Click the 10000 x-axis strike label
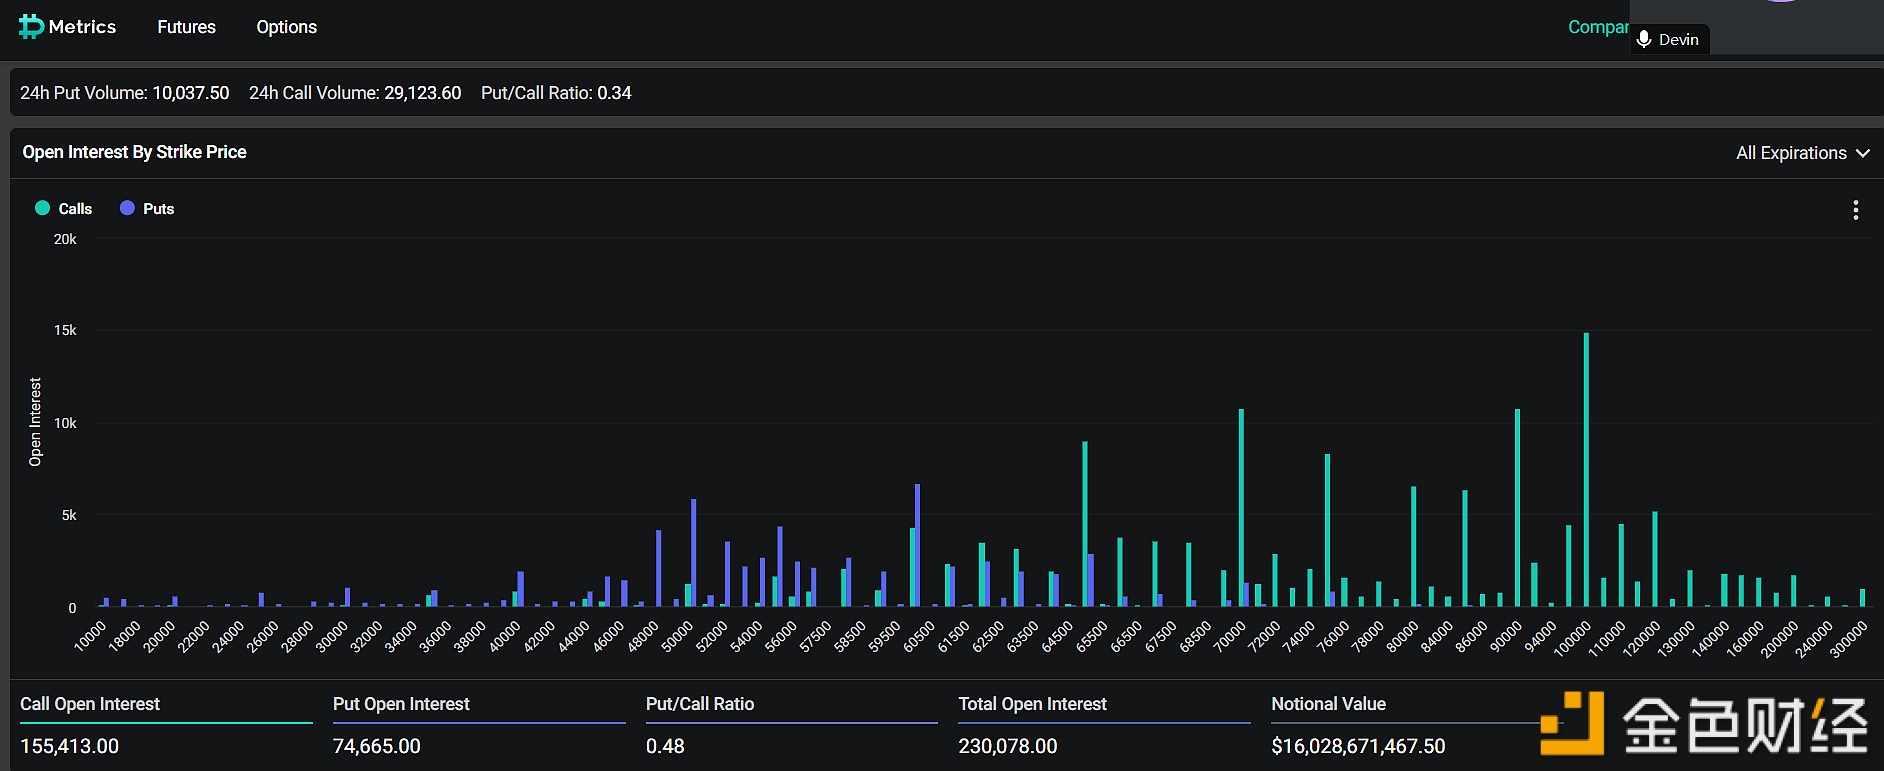 pyautogui.click(x=90, y=637)
